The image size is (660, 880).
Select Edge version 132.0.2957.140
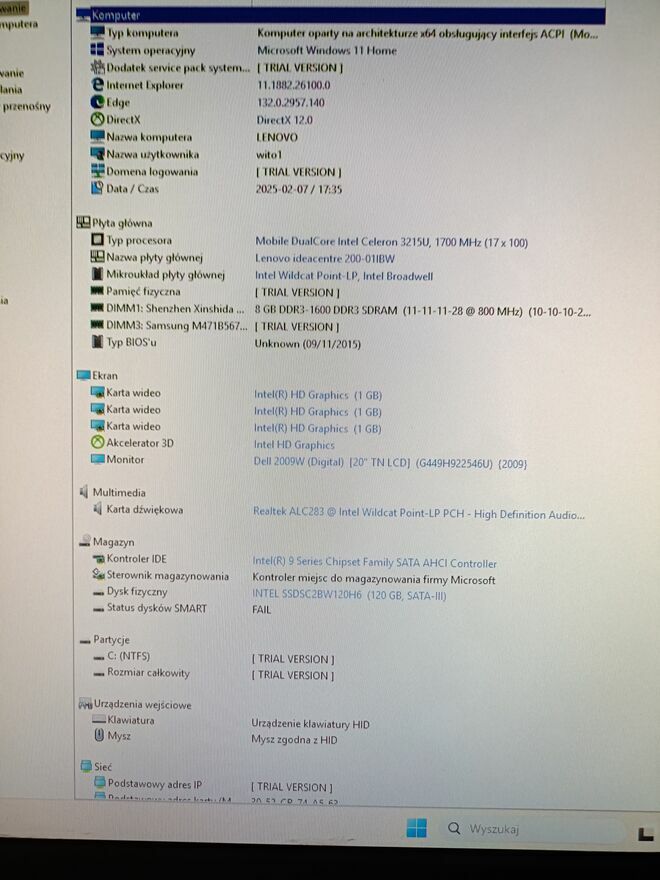pyautogui.click(x=291, y=103)
